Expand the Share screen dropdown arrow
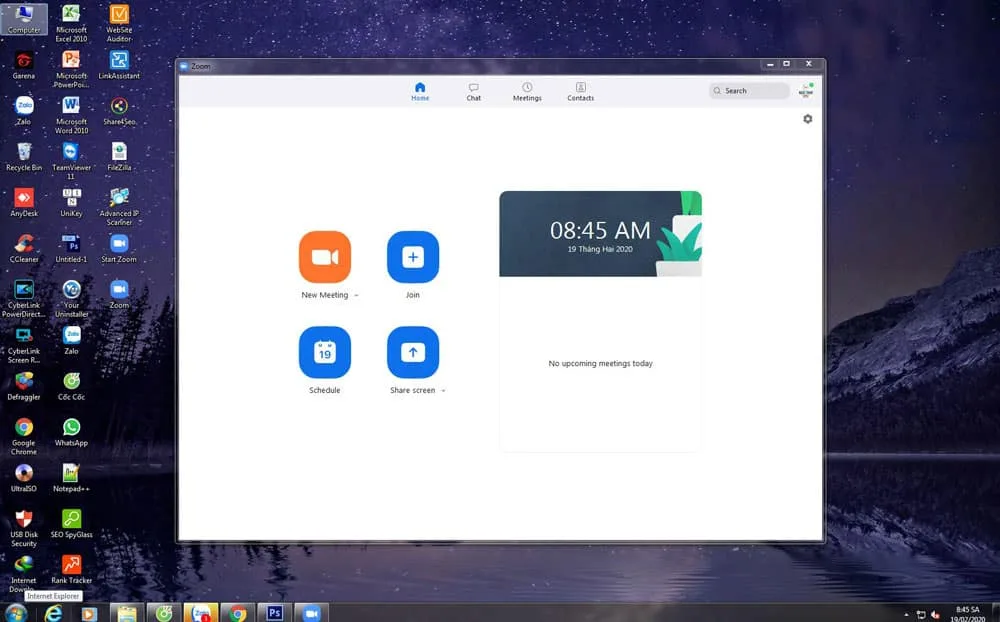 pos(443,390)
